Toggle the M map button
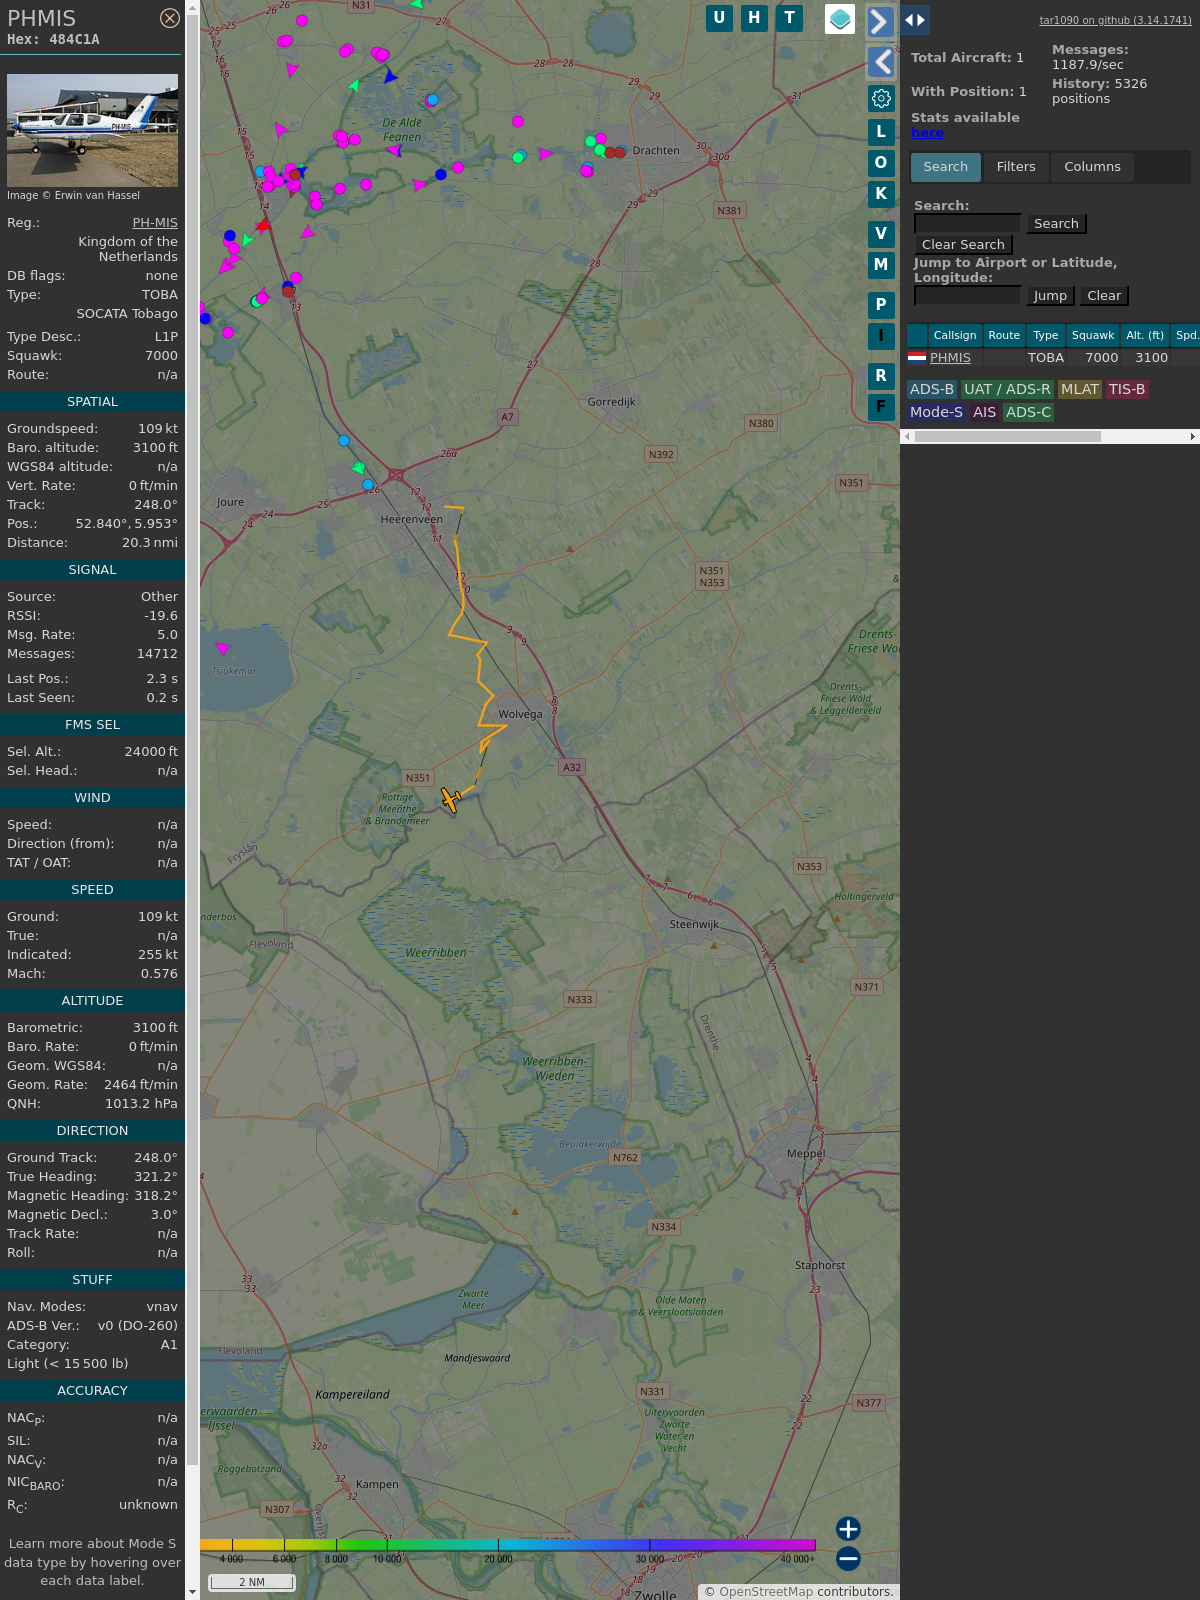The width and height of the screenshot is (1200, 1600). (x=881, y=265)
